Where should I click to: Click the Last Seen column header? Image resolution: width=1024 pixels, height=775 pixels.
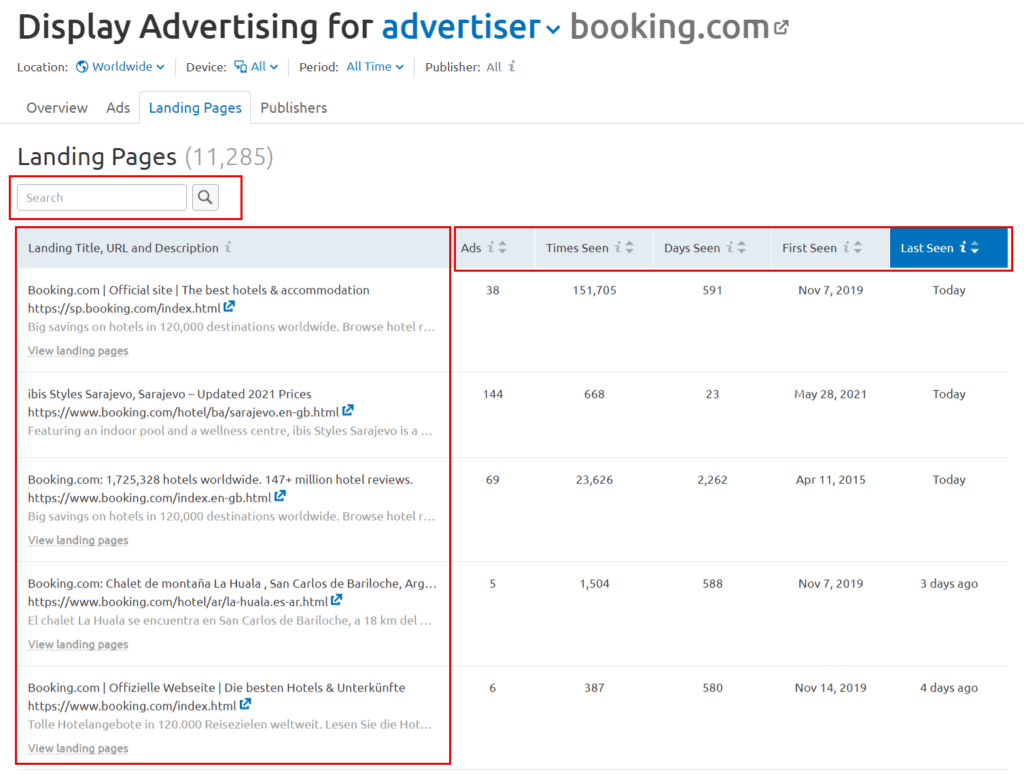pos(948,247)
